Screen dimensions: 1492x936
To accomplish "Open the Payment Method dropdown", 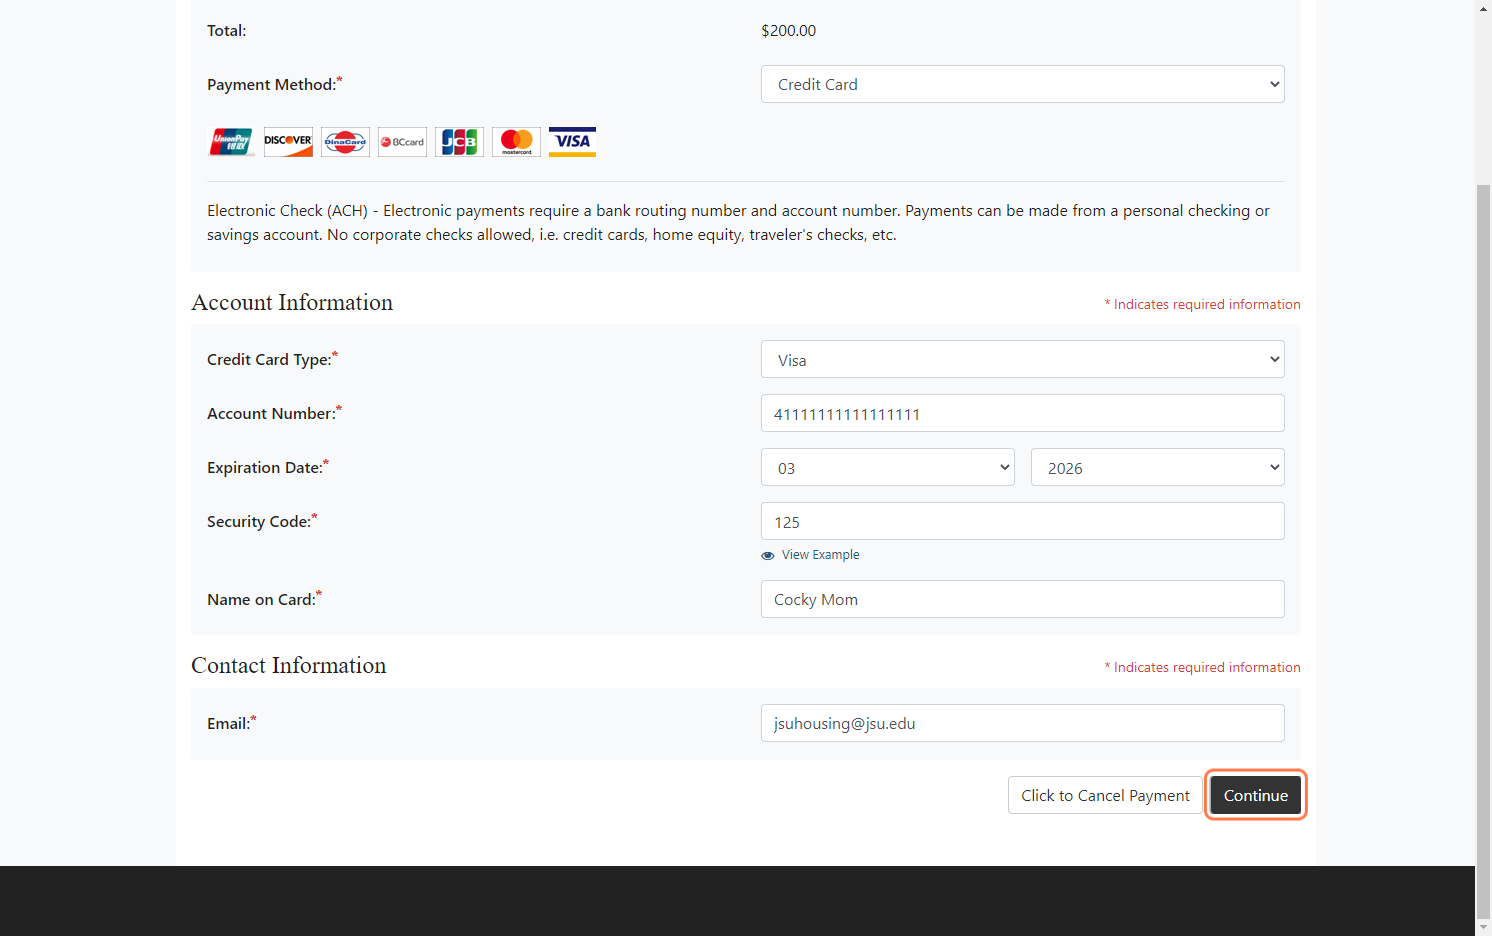I will 1022,84.
